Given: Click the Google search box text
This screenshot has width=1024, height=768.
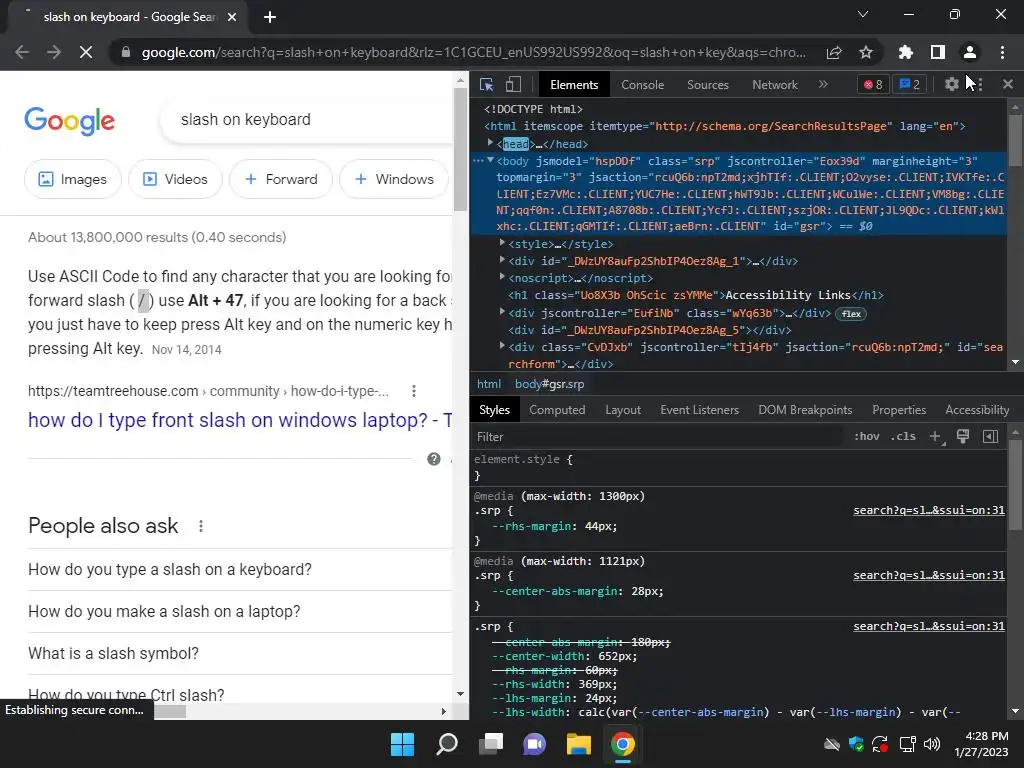Looking at the screenshot, I should [246, 120].
